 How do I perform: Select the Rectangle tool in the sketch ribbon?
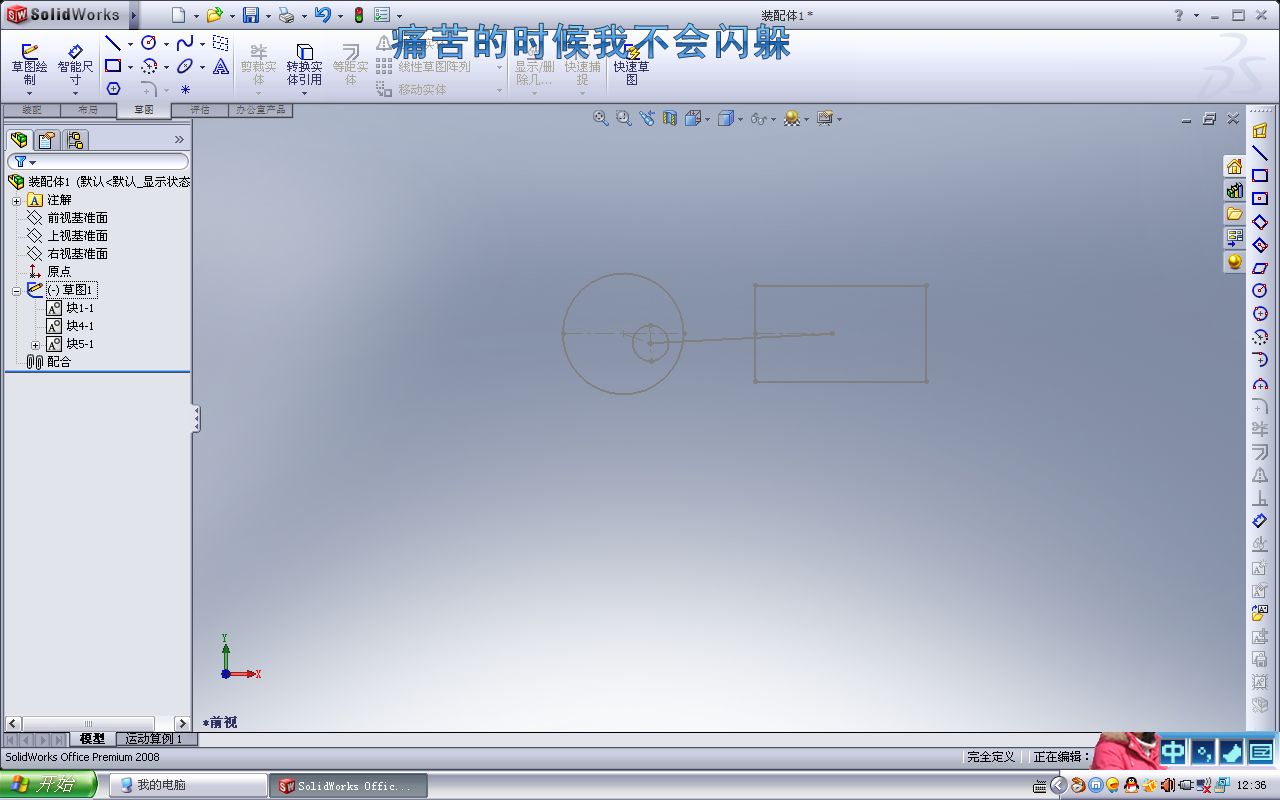[x=113, y=67]
